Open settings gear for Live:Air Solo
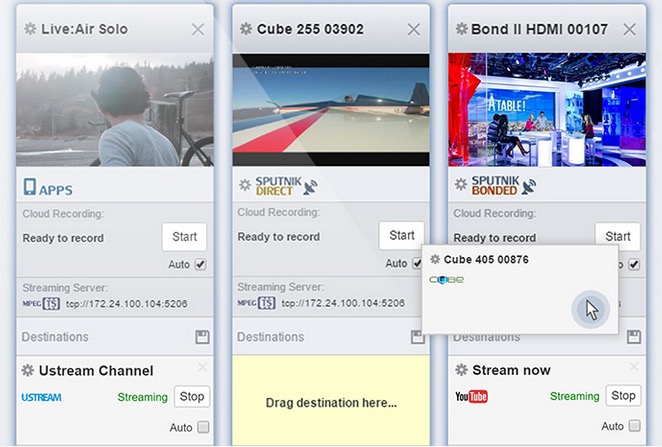662x447 pixels. pyautogui.click(x=29, y=29)
